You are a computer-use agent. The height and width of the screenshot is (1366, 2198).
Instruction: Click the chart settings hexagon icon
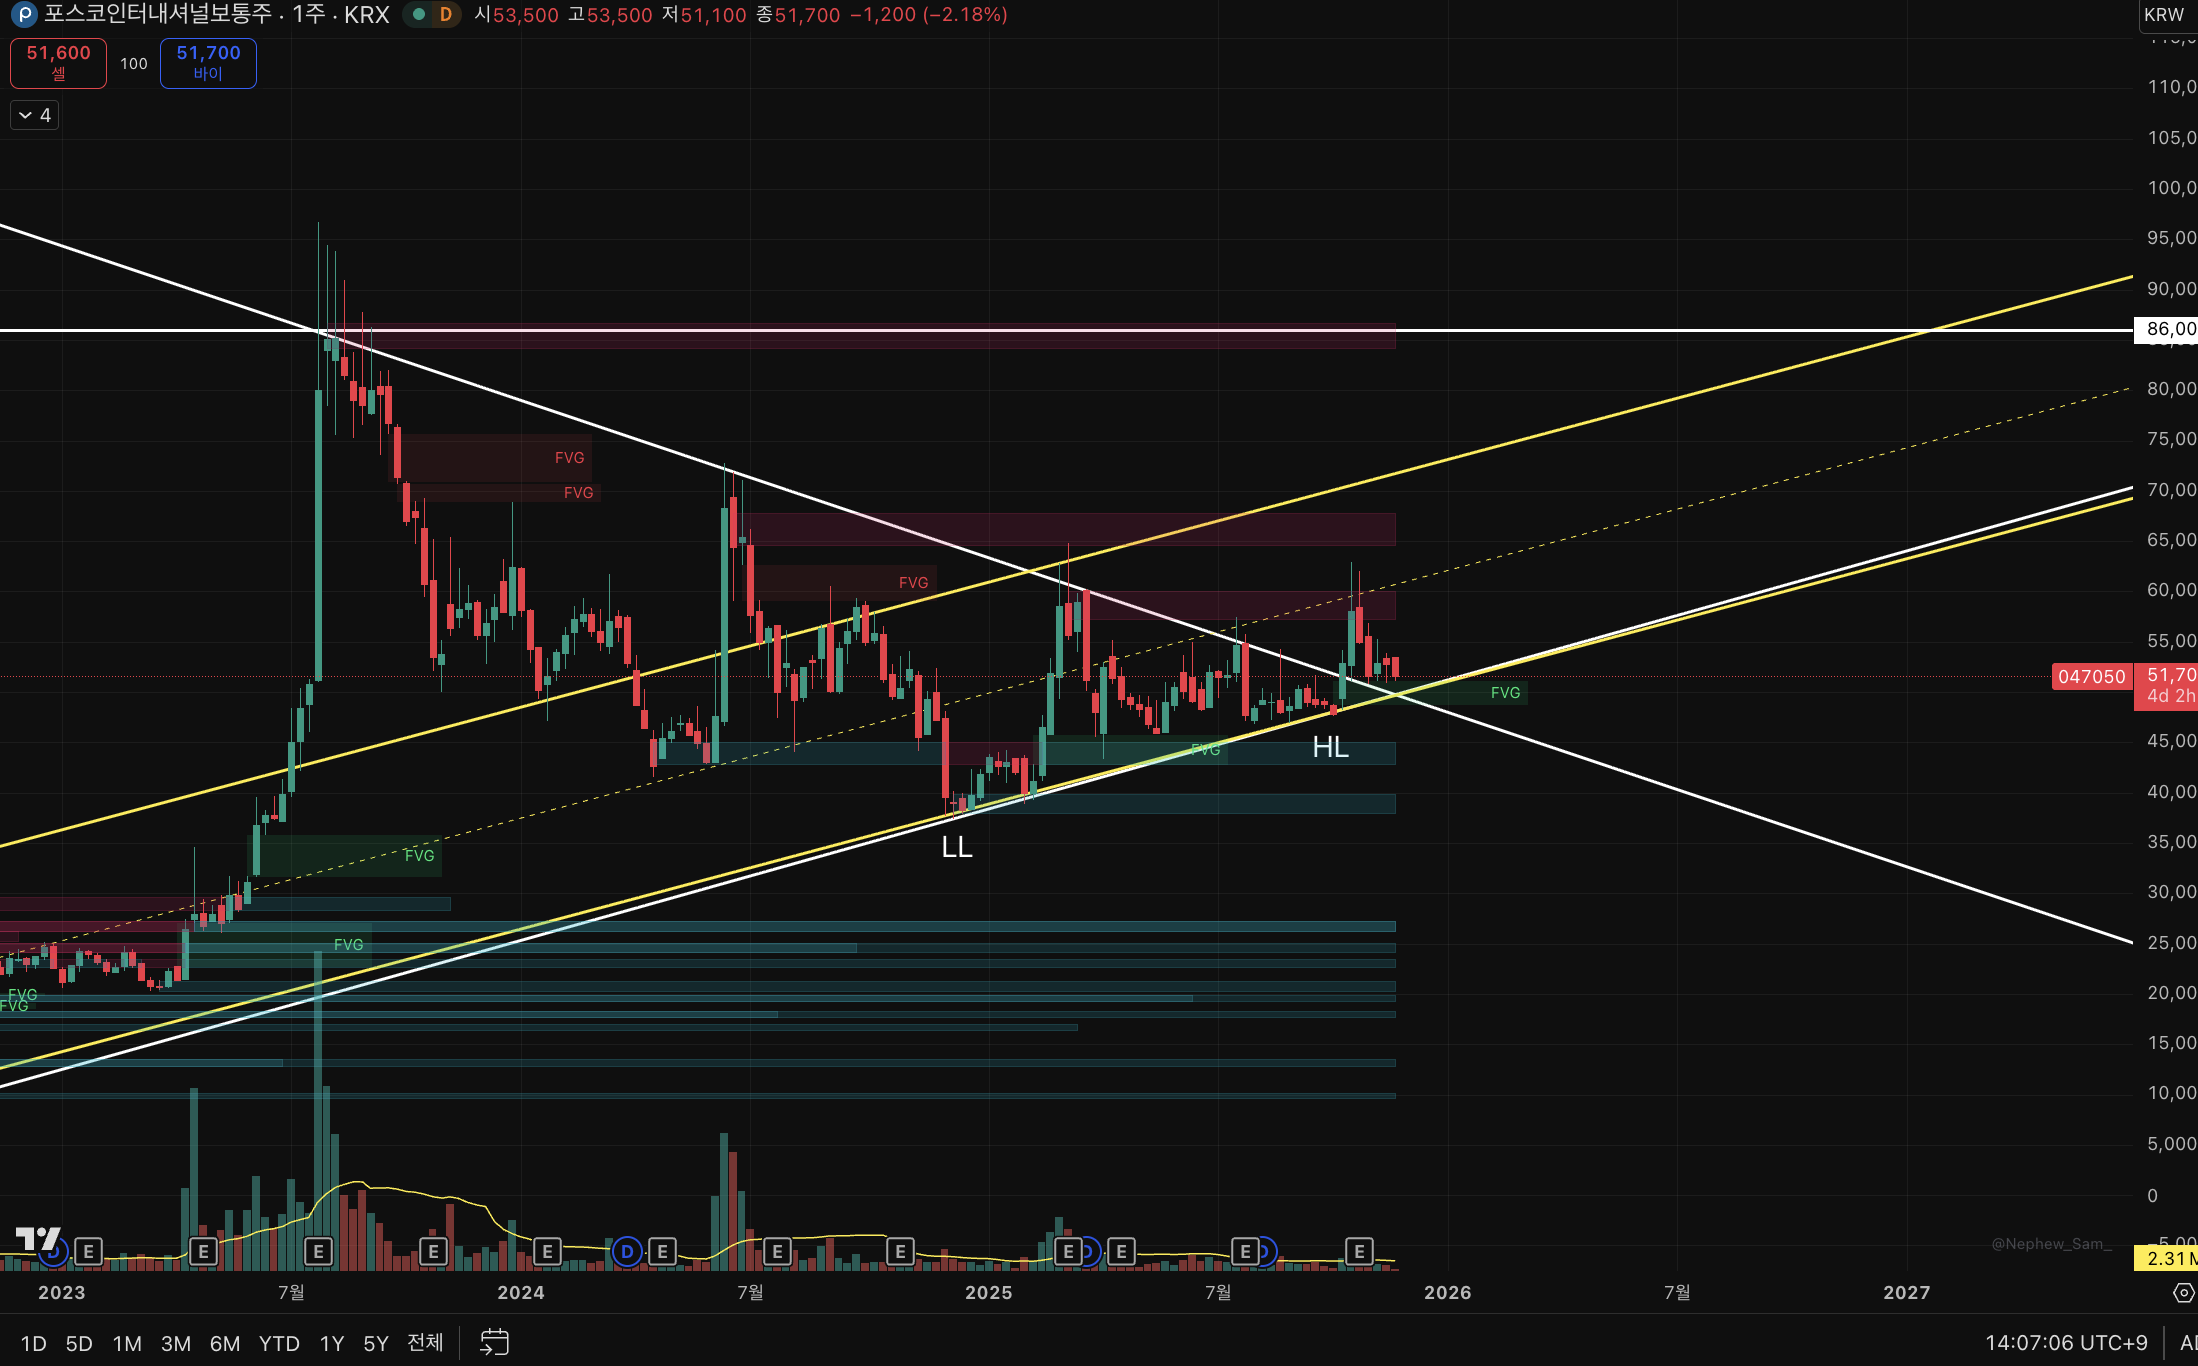[2183, 1293]
